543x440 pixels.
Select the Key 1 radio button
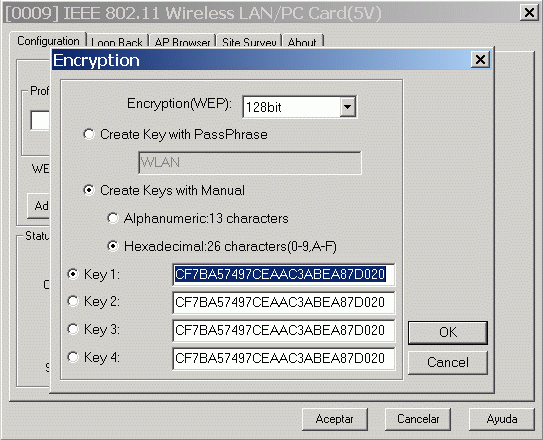coord(73,274)
